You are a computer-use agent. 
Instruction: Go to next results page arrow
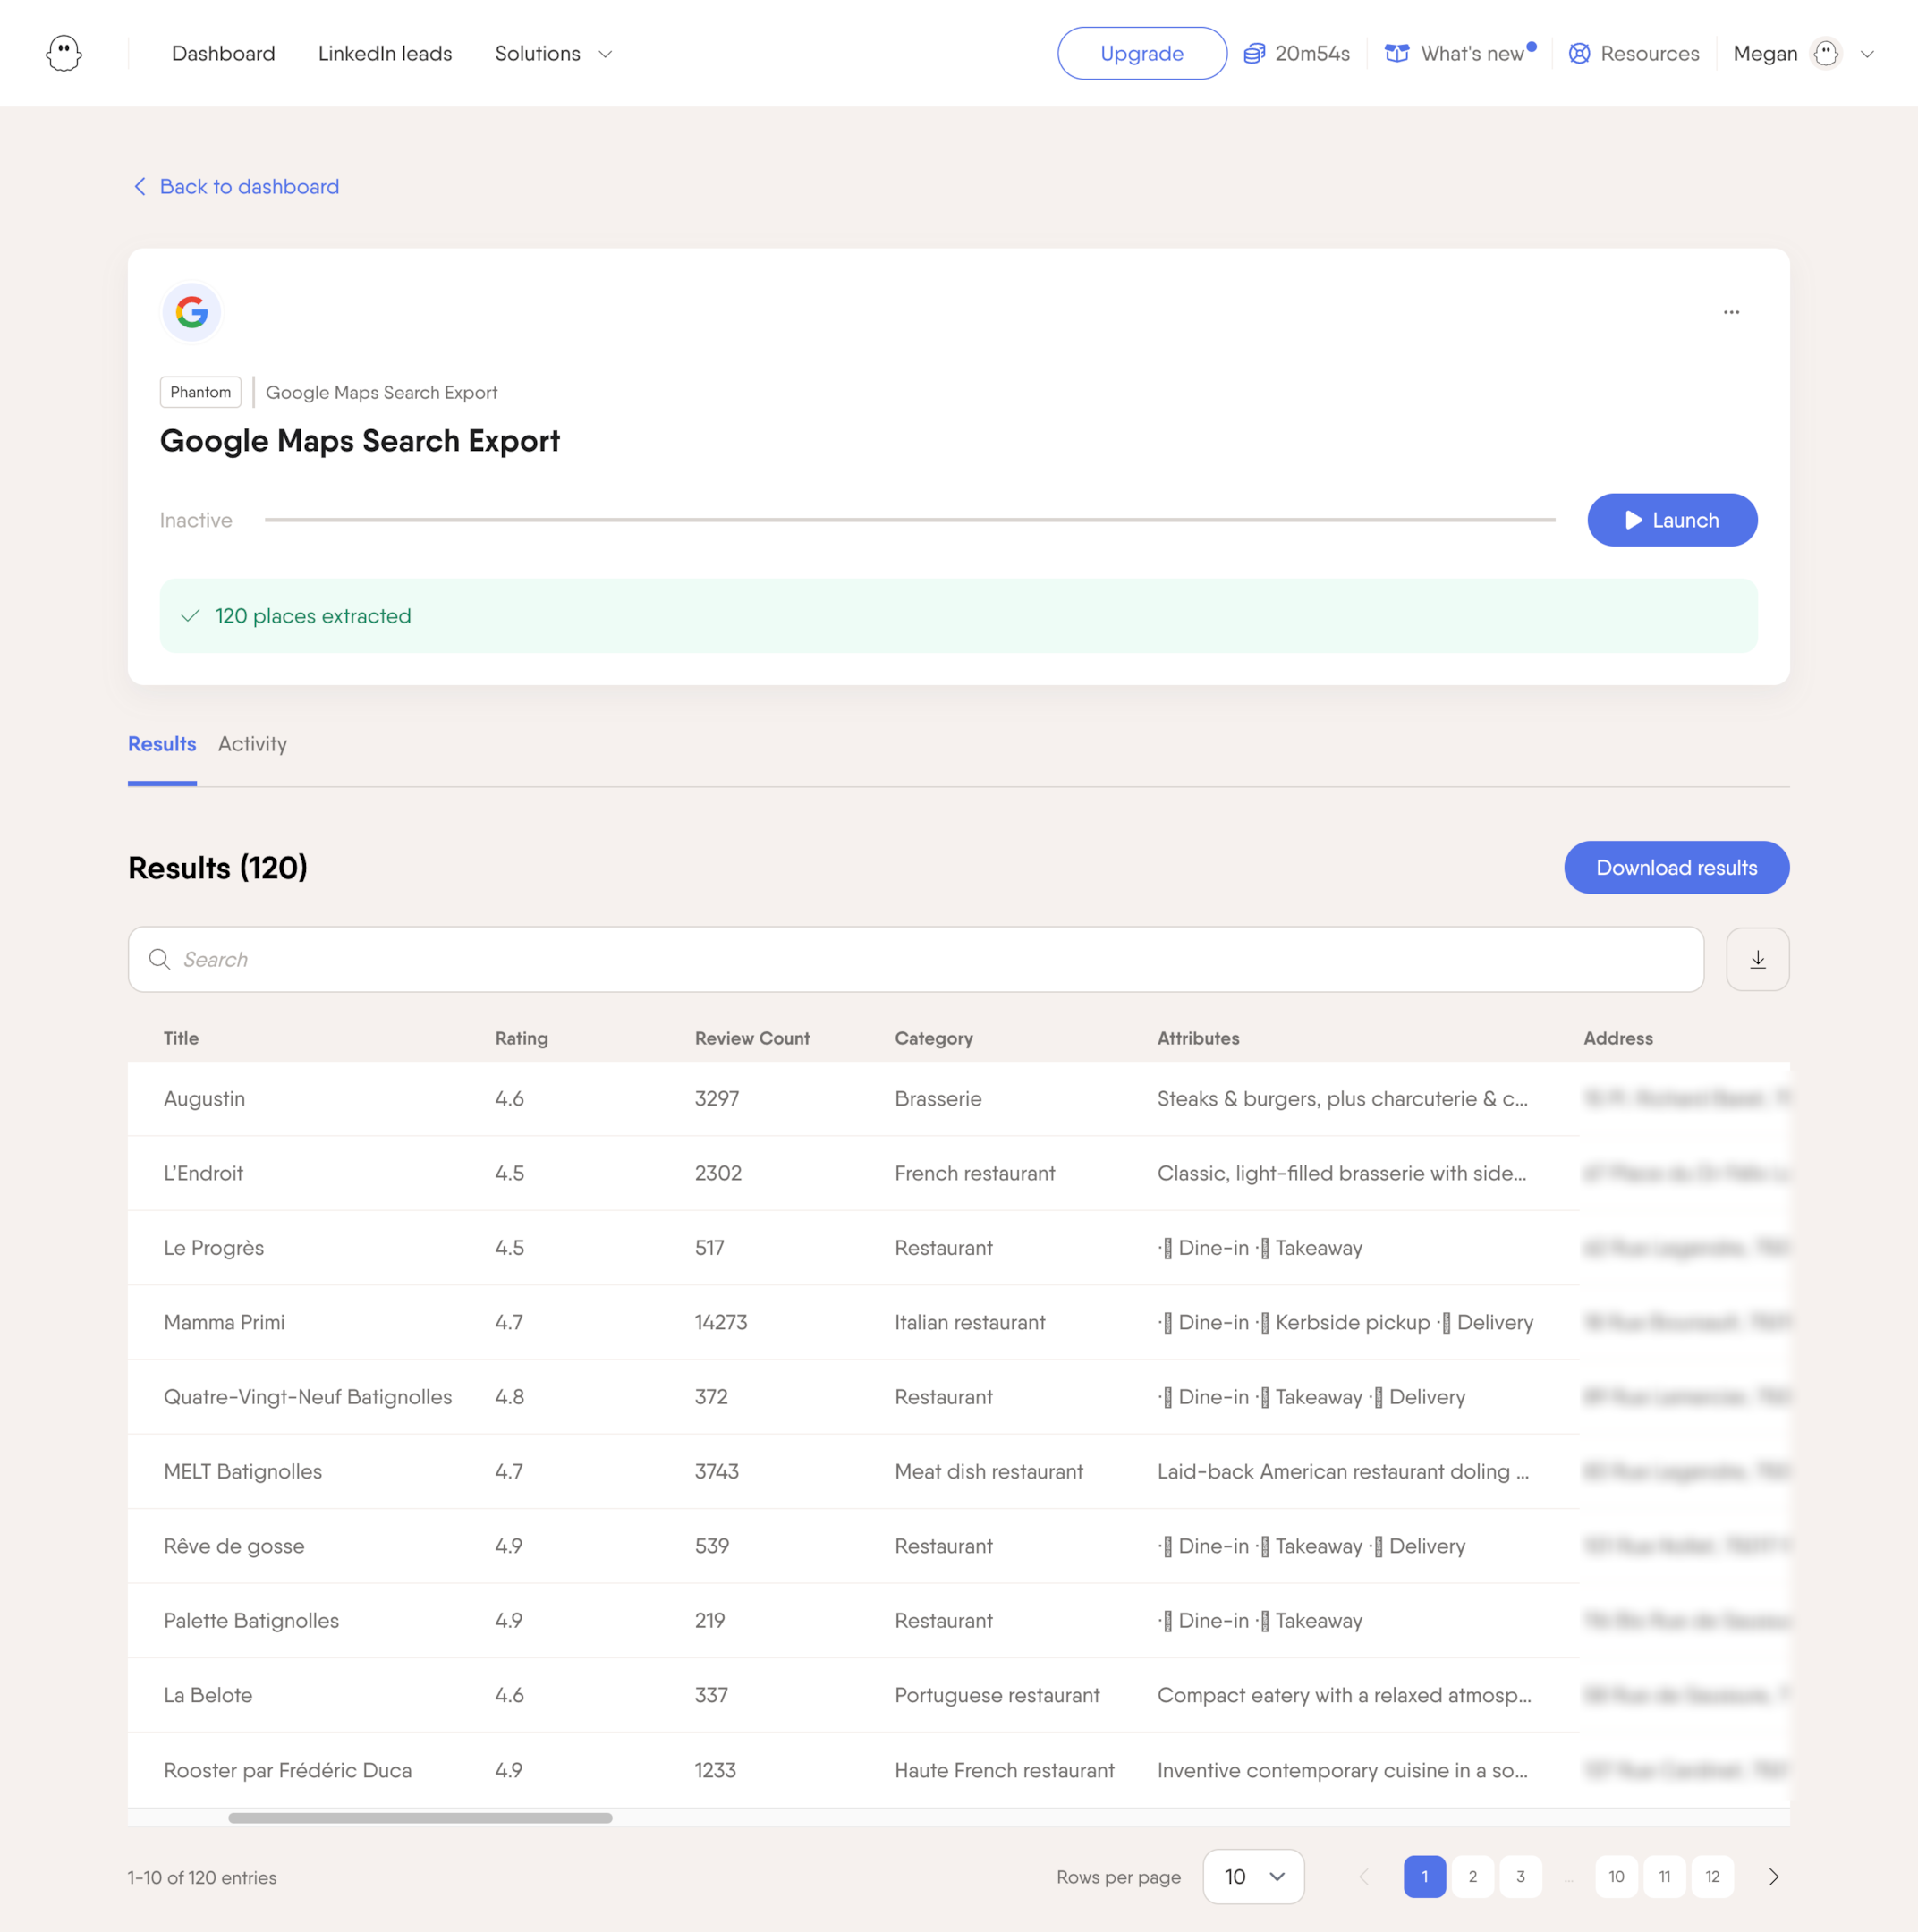point(1773,1876)
